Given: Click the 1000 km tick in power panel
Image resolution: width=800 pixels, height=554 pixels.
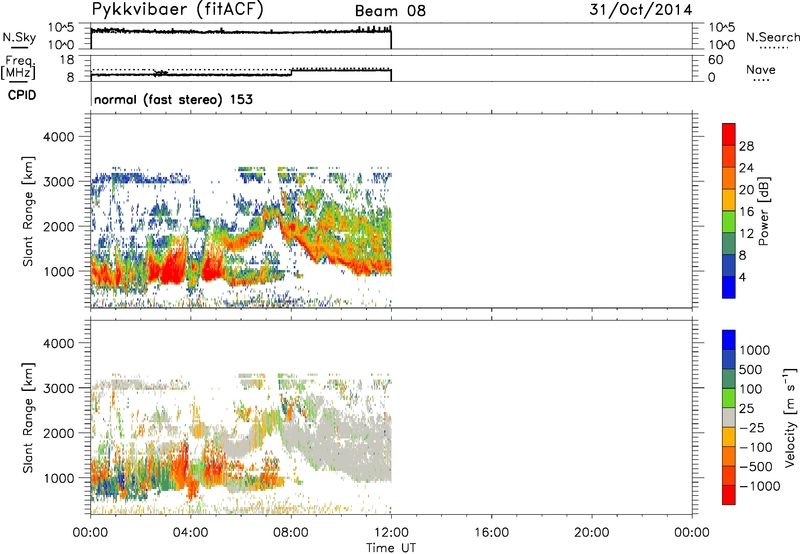Looking at the screenshot, I should coord(58,271).
